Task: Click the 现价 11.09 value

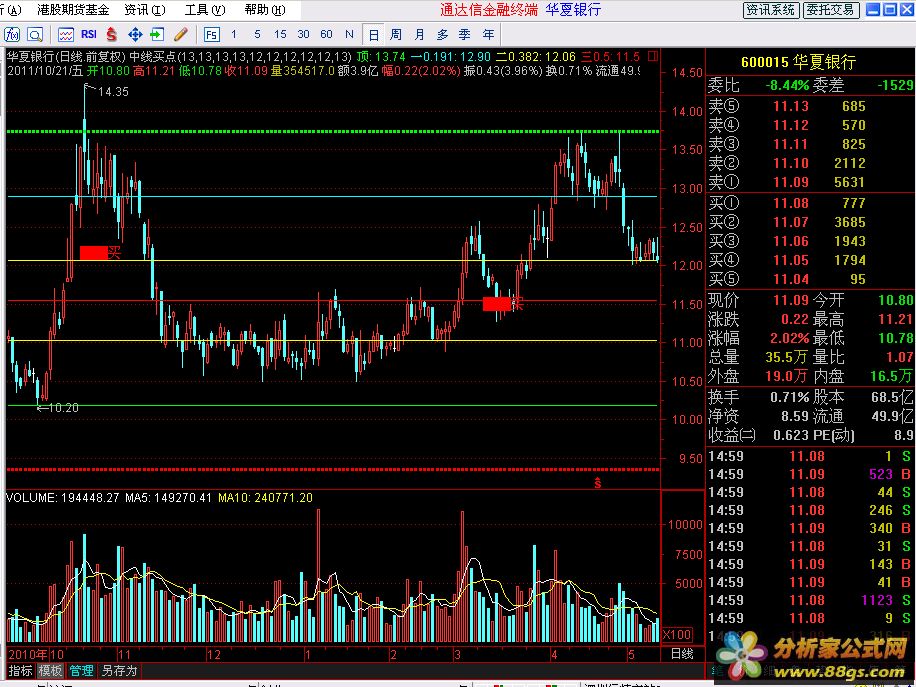Action: click(791, 300)
